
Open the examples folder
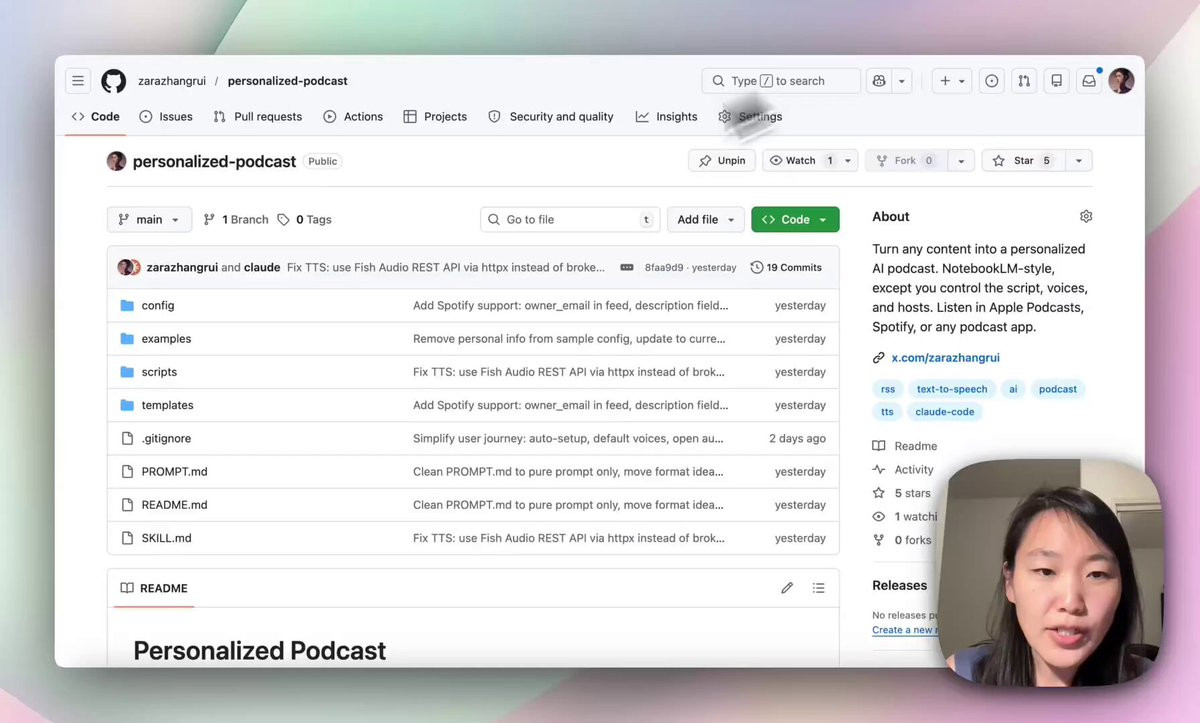(166, 339)
